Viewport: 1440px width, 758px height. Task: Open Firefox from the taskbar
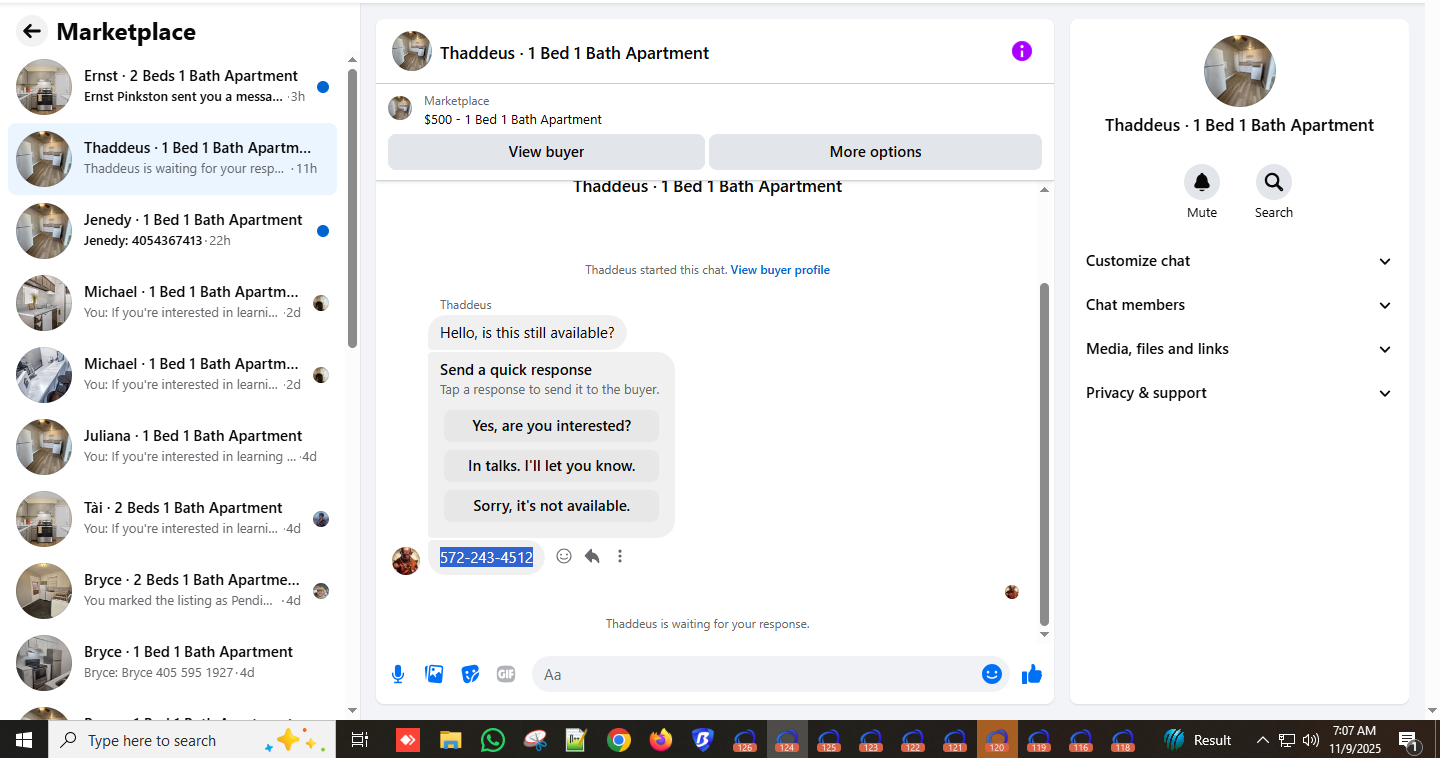661,740
